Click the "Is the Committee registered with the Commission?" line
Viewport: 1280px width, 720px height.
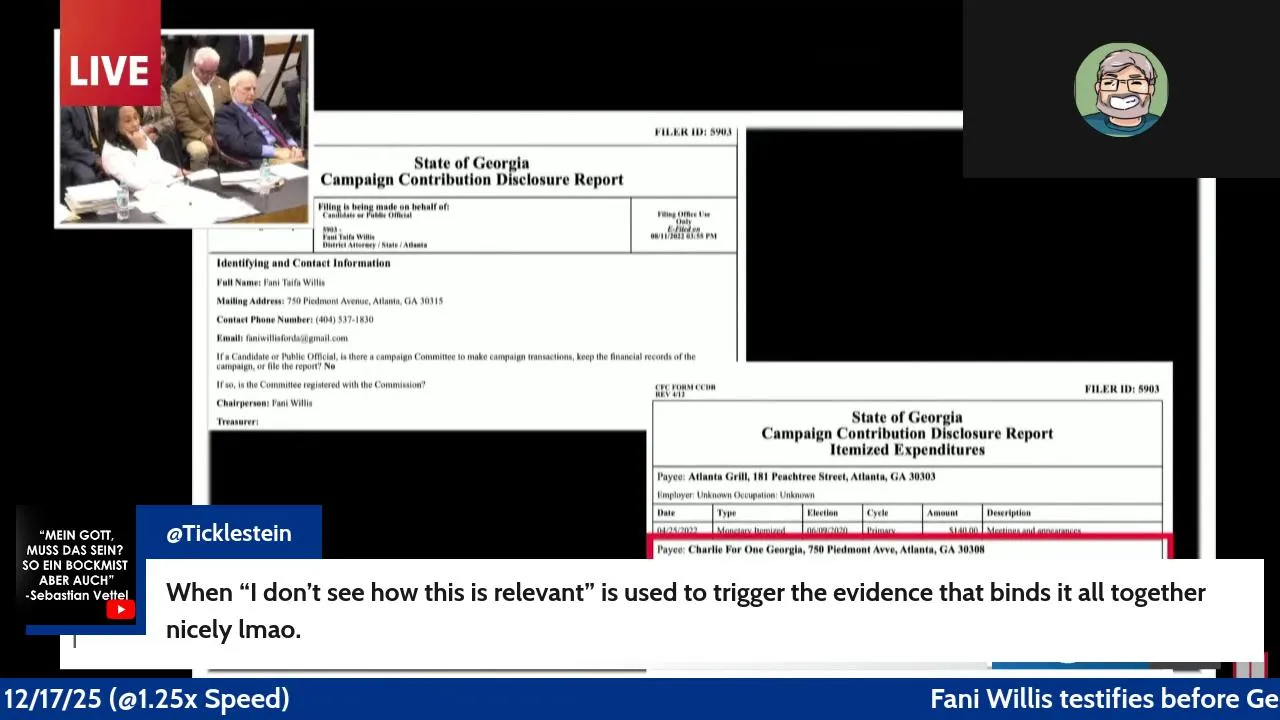click(x=320, y=385)
